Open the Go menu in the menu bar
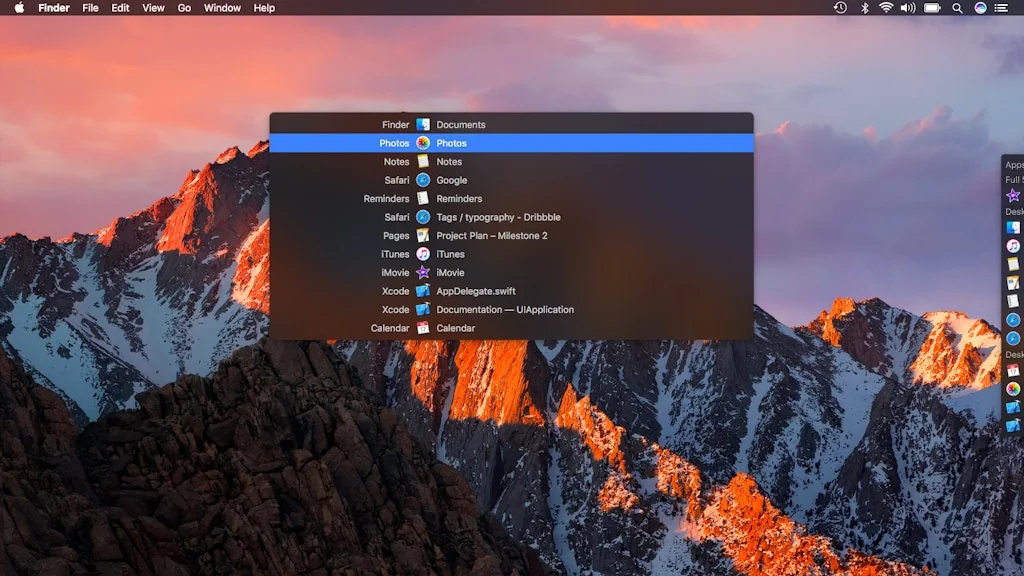This screenshot has width=1024, height=576. [184, 8]
